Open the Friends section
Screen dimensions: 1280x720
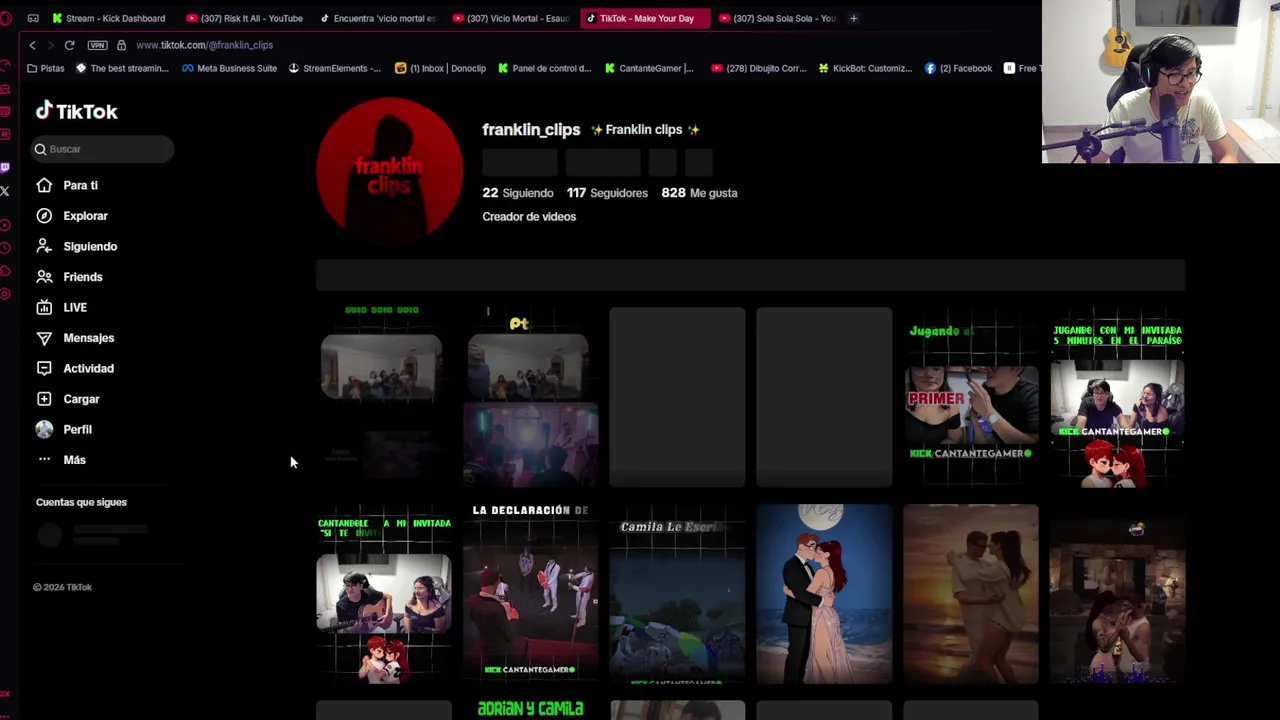(x=70, y=277)
